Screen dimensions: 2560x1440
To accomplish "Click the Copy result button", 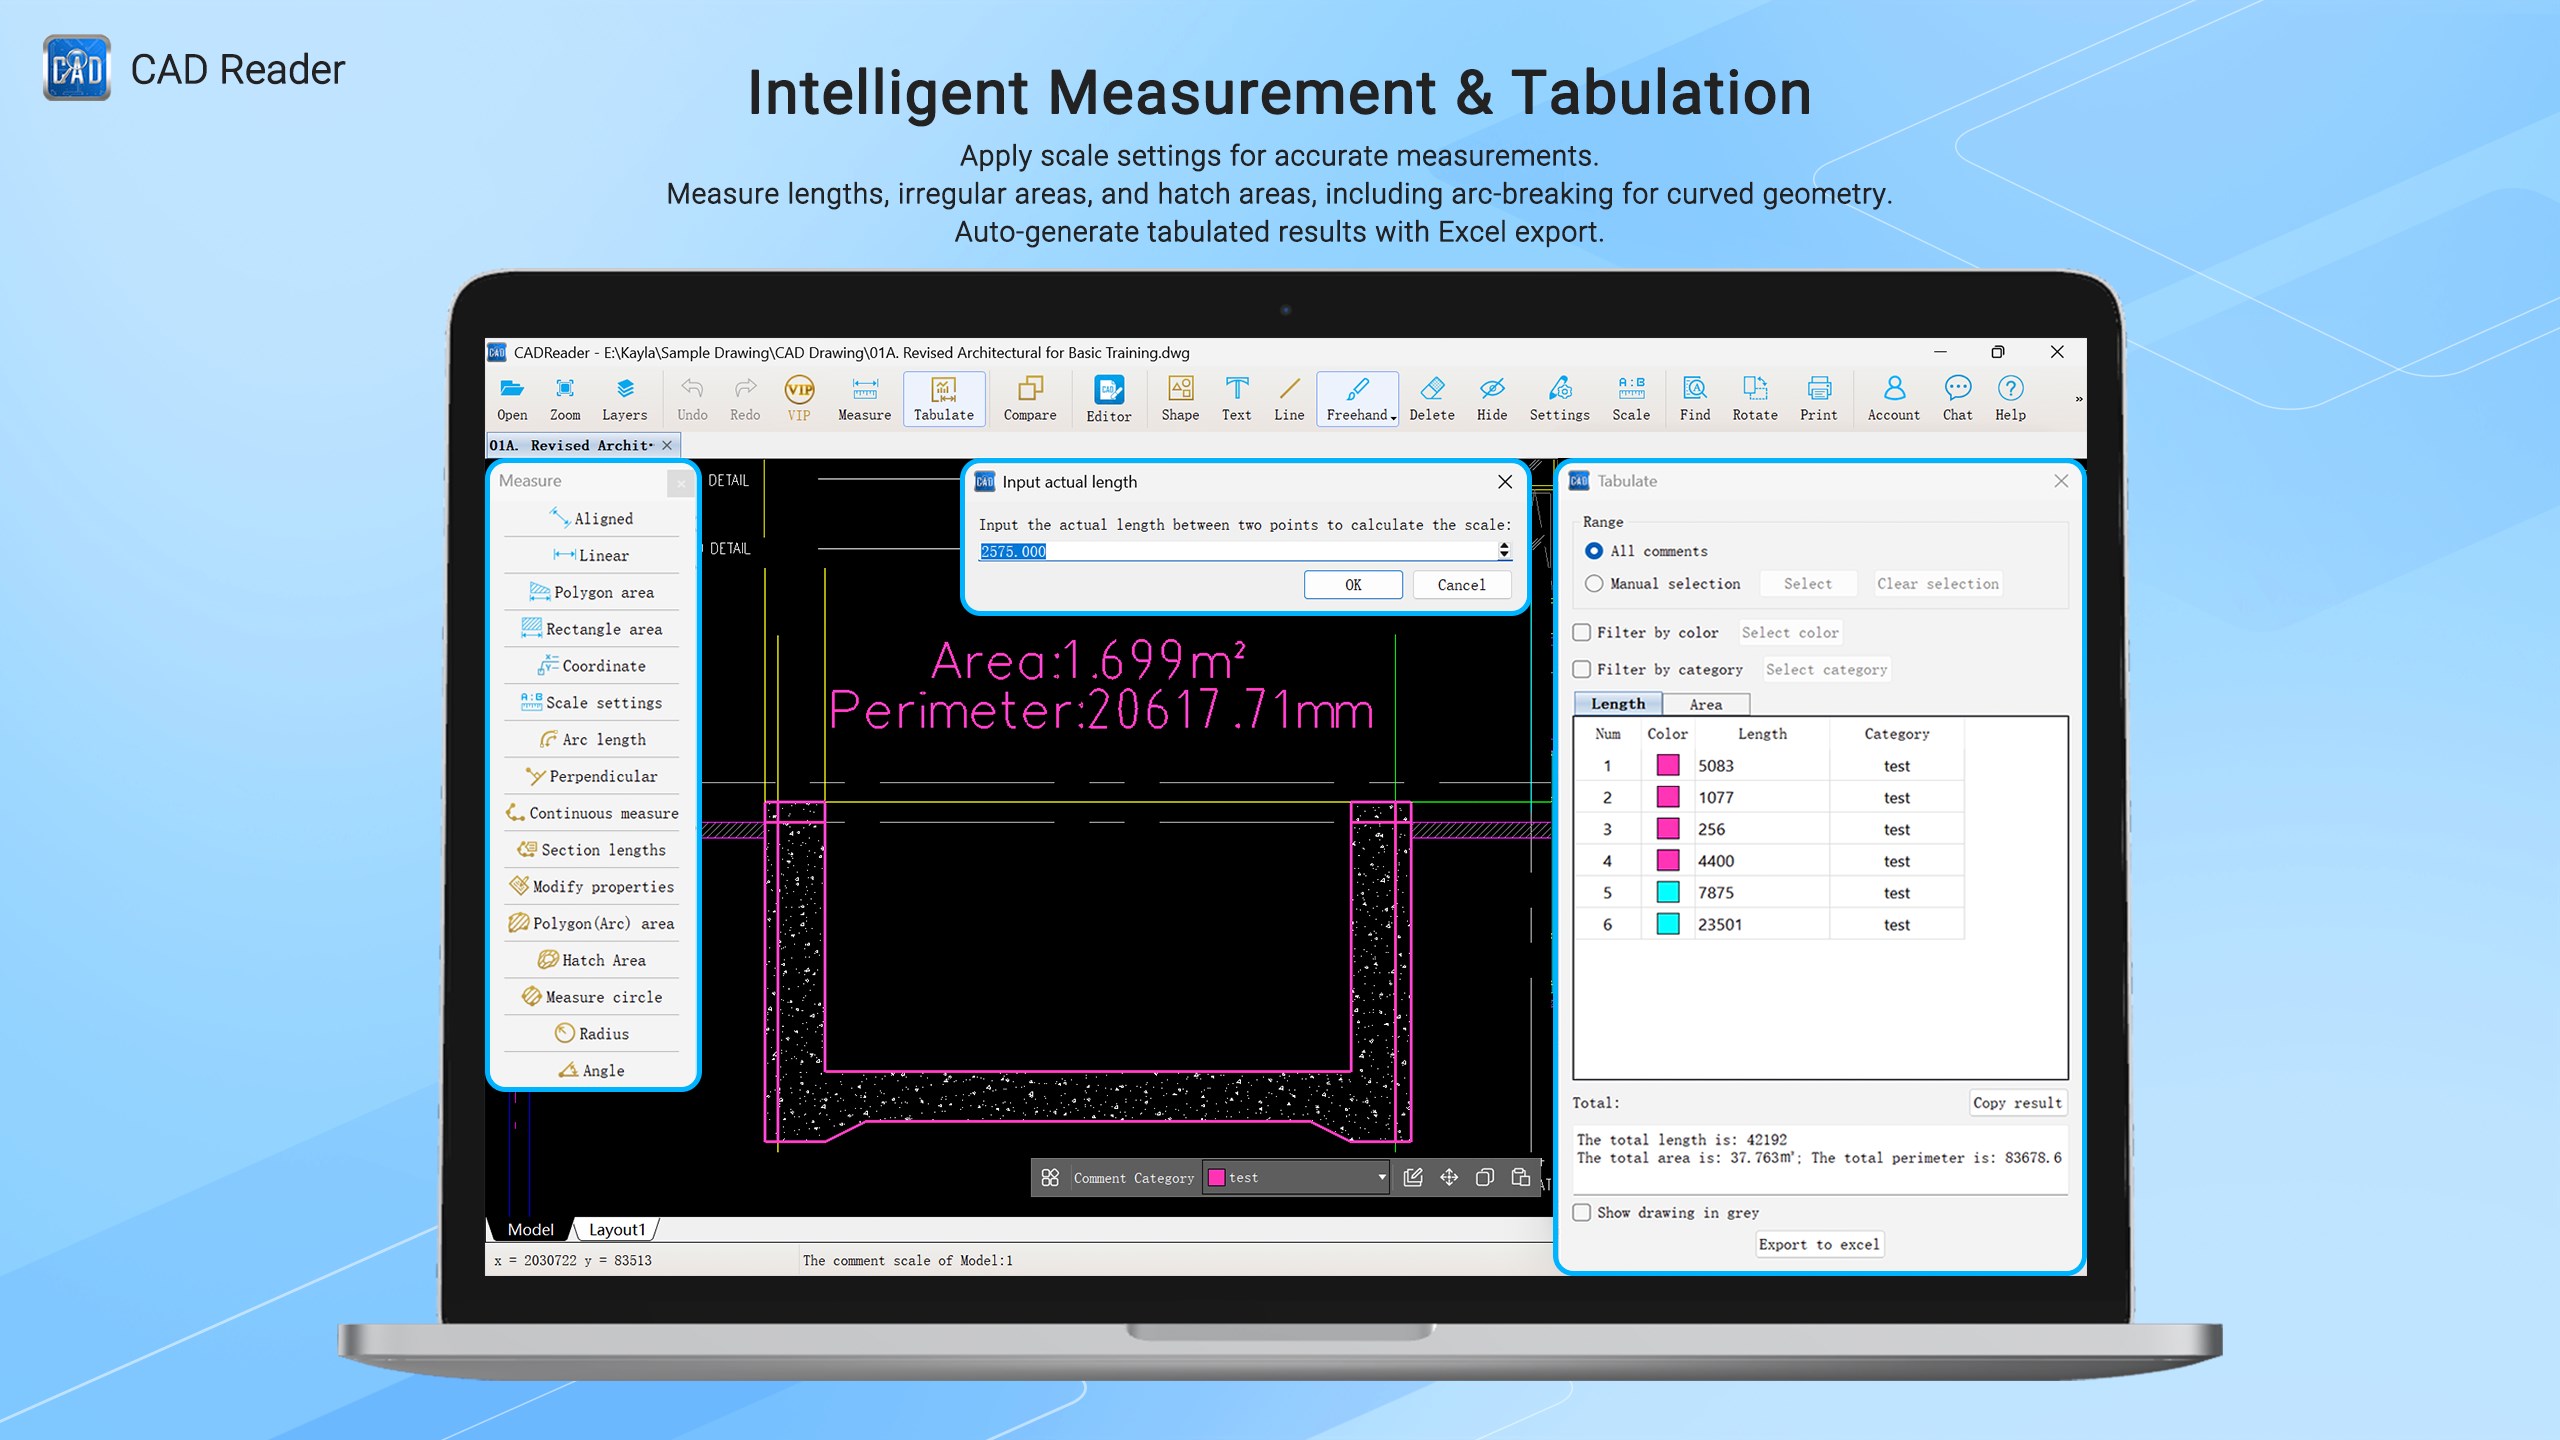I will [2017, 1102].
